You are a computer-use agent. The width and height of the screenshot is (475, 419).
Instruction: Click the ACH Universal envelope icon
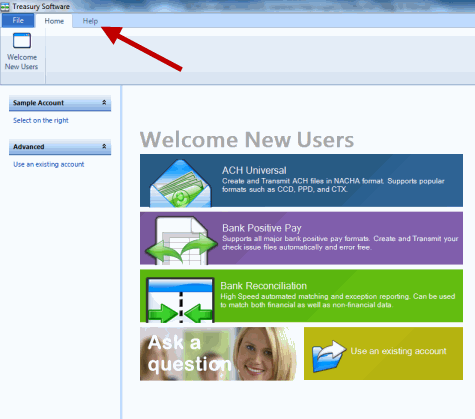click(180, 183)
